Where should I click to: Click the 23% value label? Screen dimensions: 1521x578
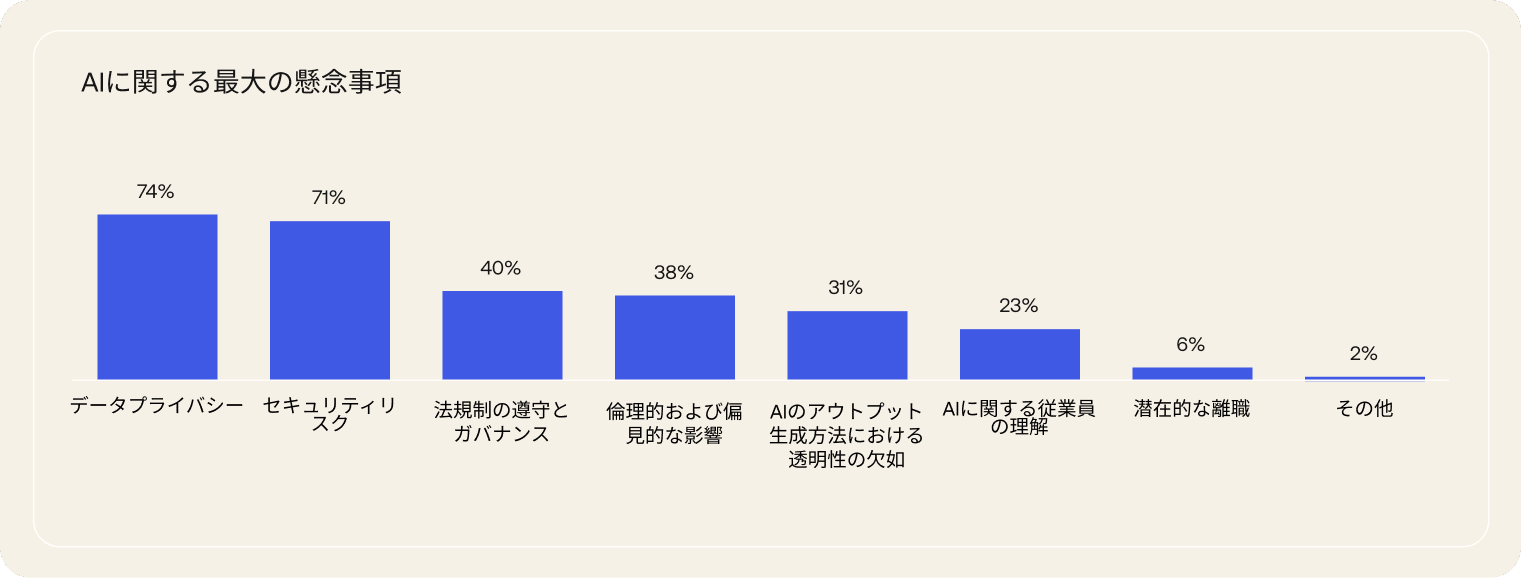[1018, 306]
